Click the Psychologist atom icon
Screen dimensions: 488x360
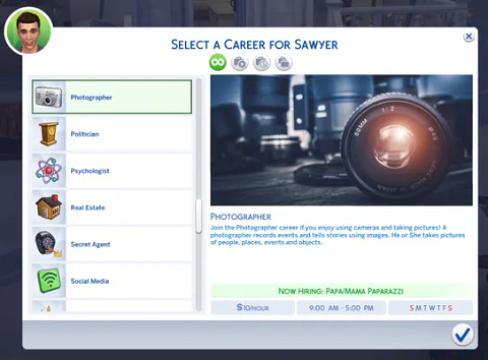tap(49, 170)
